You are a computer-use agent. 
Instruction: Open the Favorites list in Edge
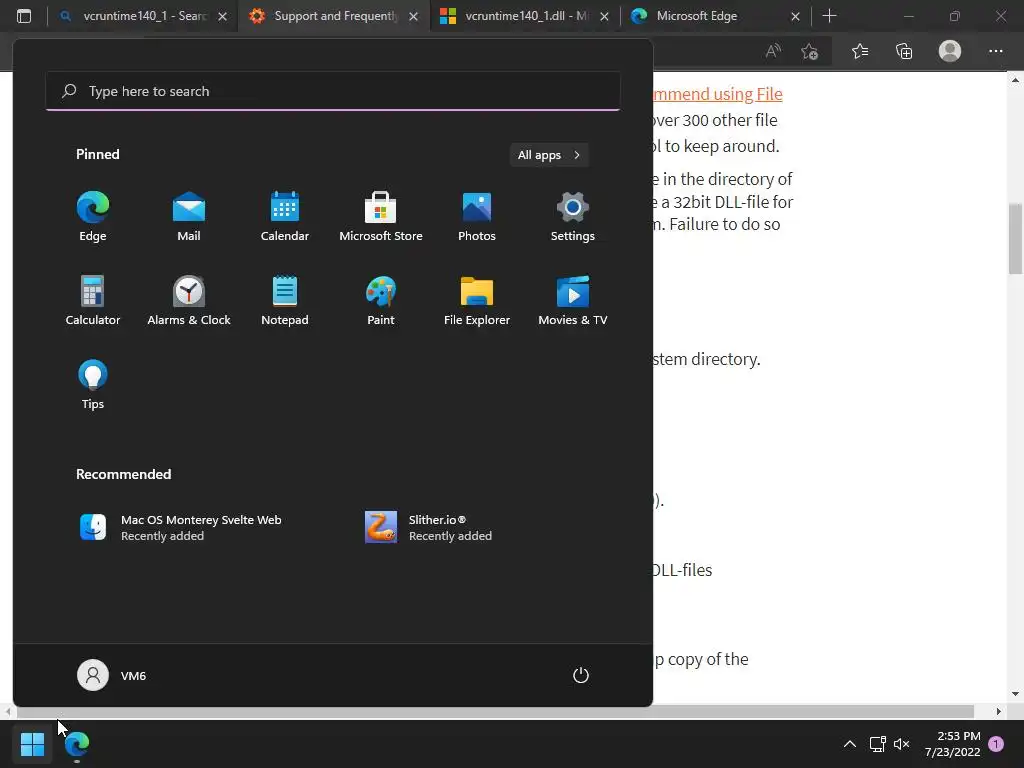[x=860, y=51]
